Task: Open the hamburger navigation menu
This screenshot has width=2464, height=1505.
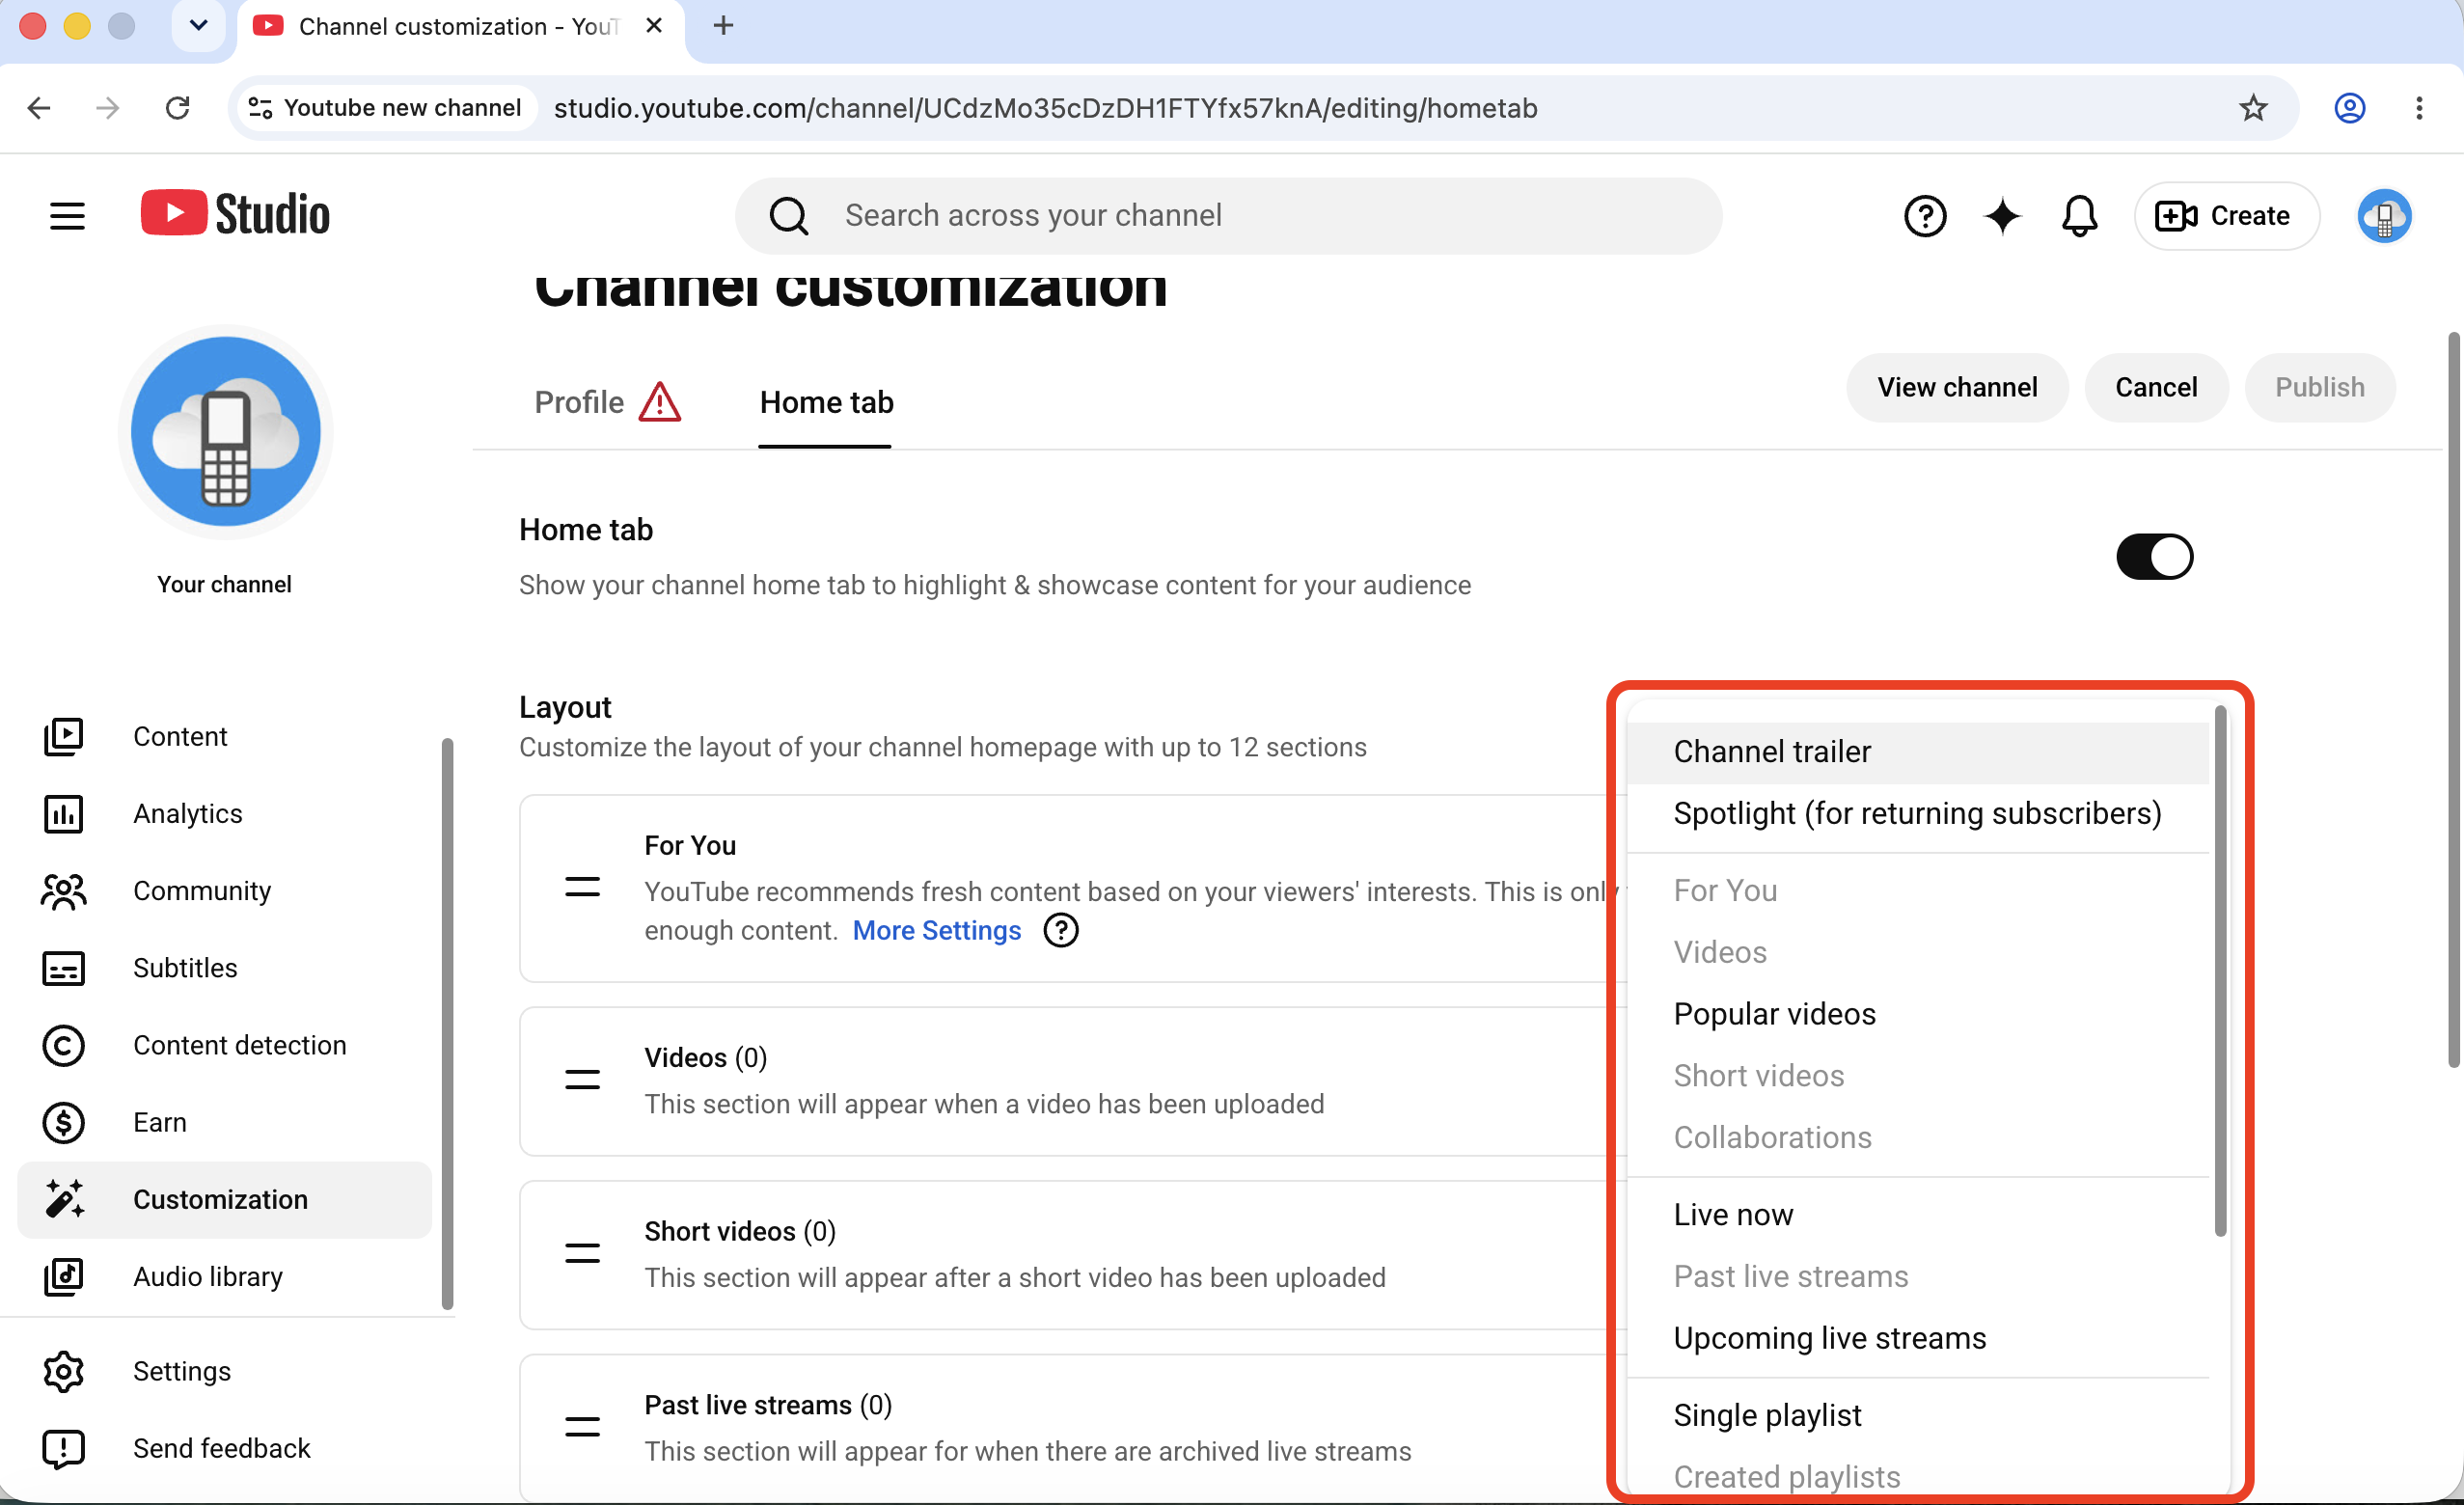Action: click(67, 215)
